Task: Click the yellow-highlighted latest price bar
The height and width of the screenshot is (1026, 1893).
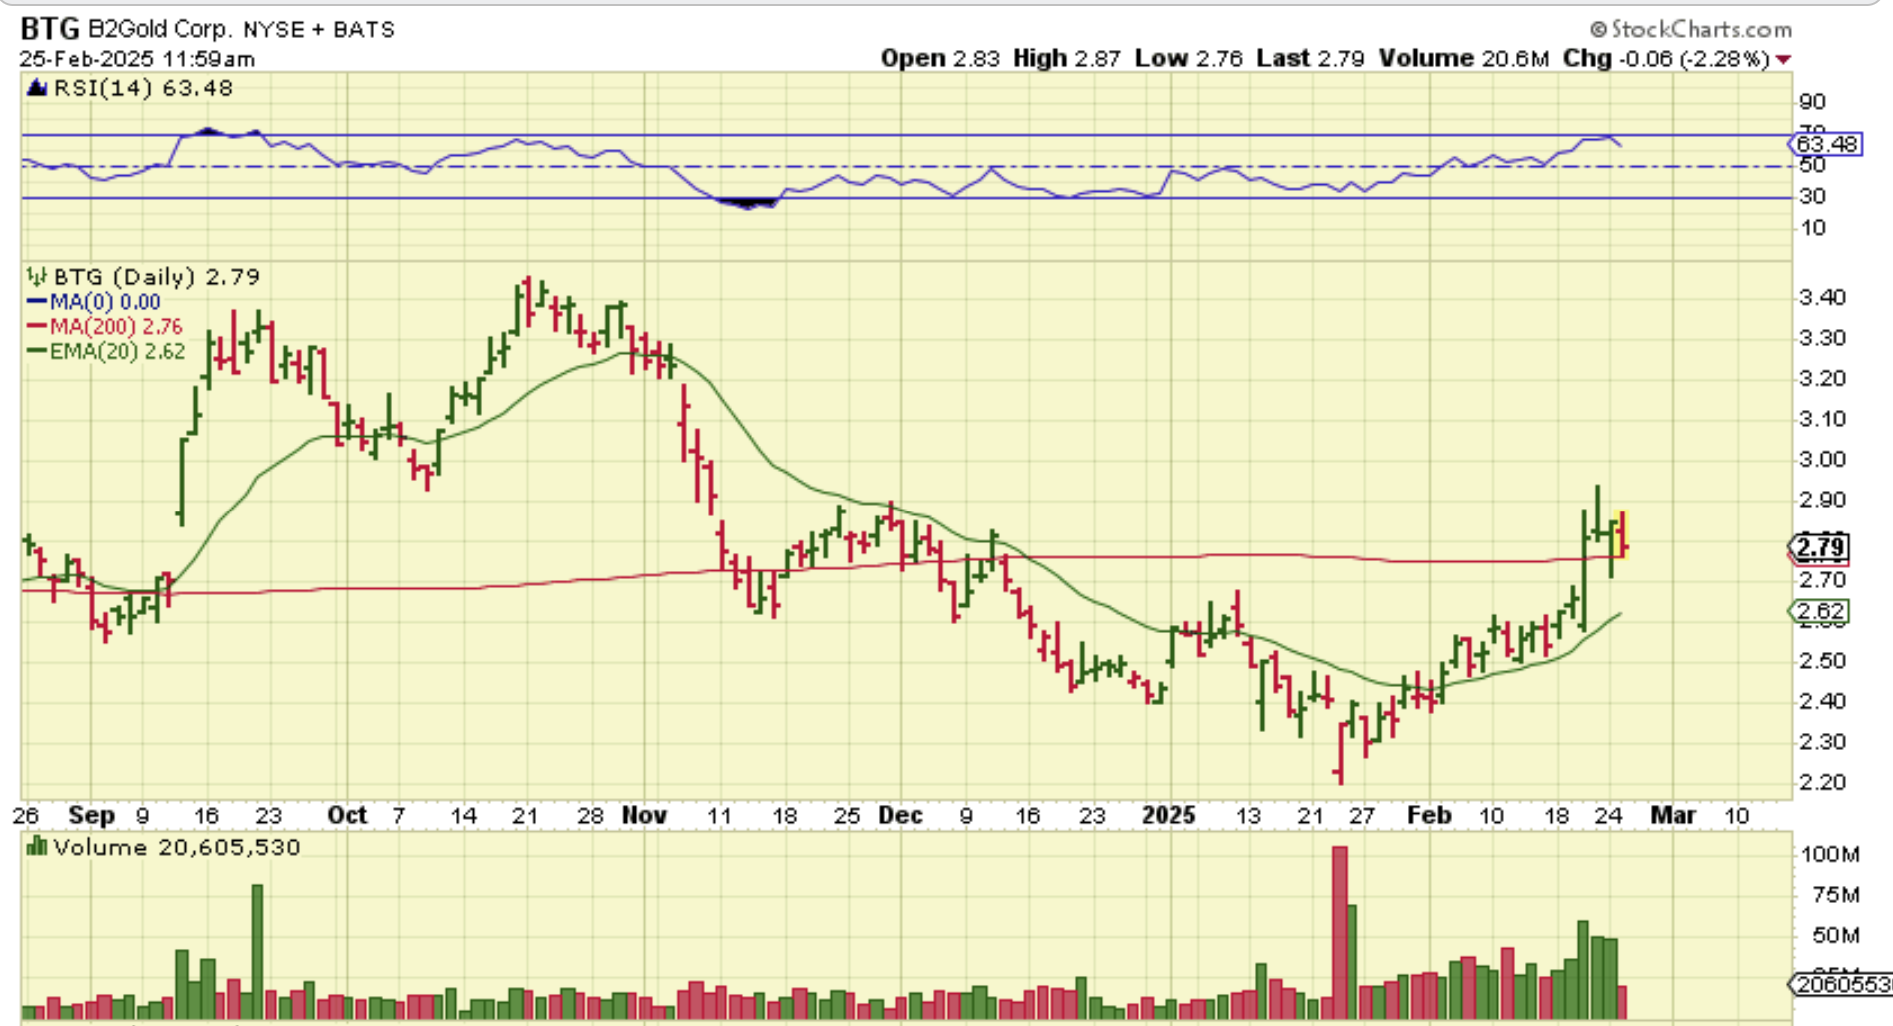Action: (1622, 535)
